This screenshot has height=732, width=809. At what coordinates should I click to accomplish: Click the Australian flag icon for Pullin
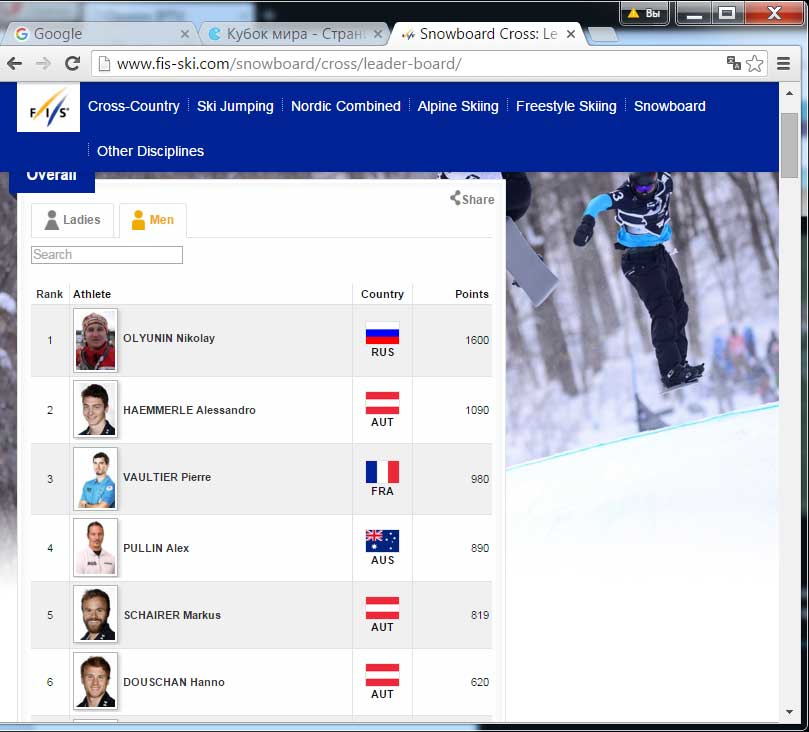pos(382,541)
